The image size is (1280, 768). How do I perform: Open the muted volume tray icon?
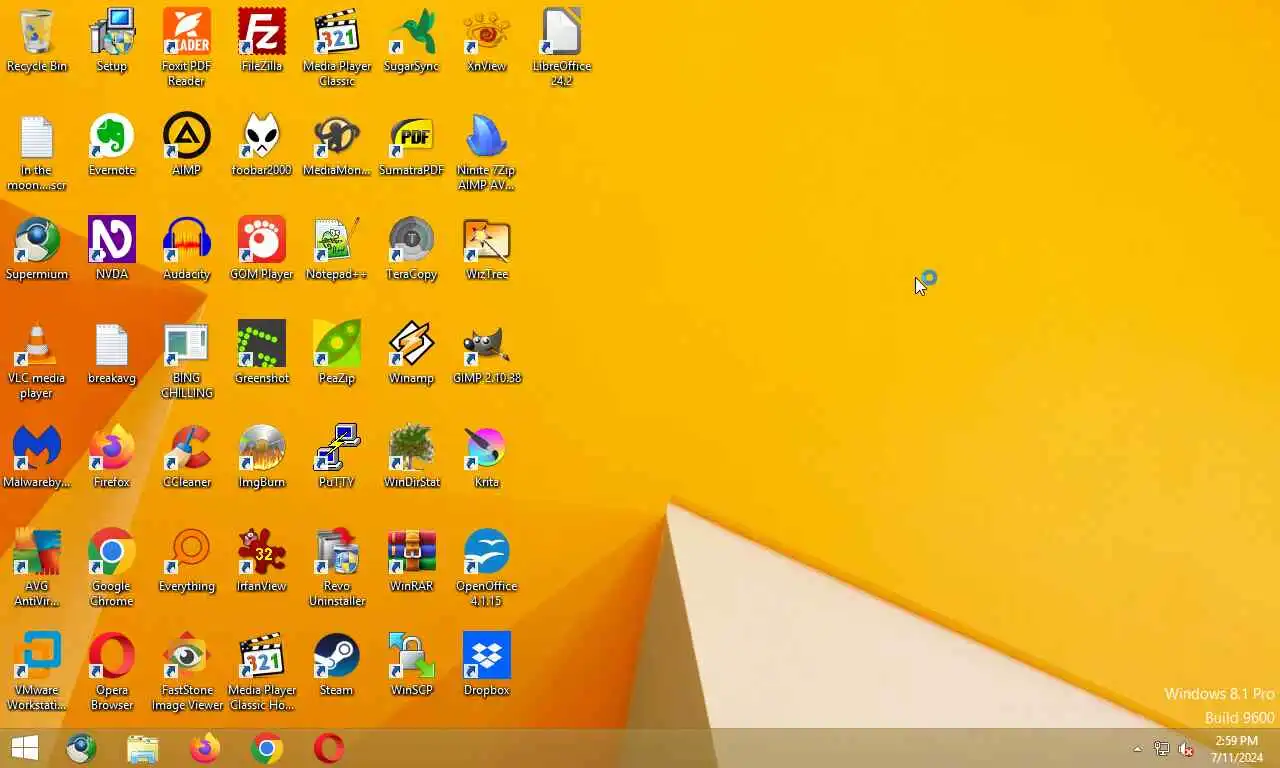(1187, 749)
